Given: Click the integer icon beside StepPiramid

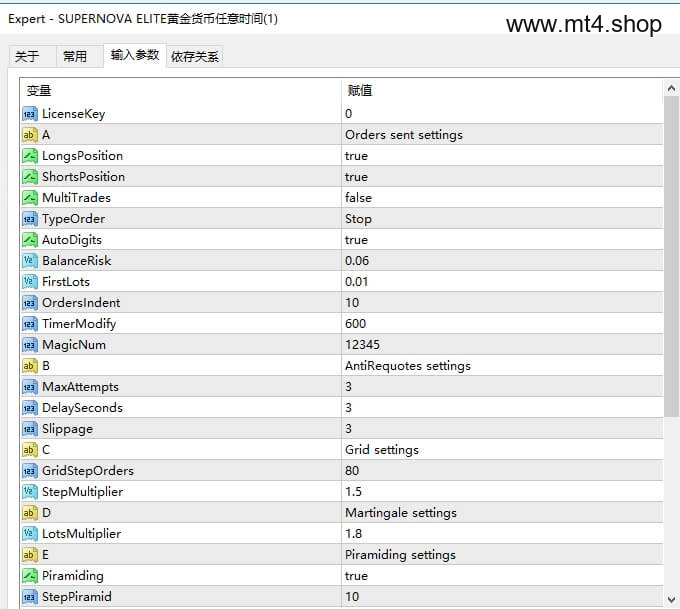Looking at the screenshot, I should click(29, 597).
